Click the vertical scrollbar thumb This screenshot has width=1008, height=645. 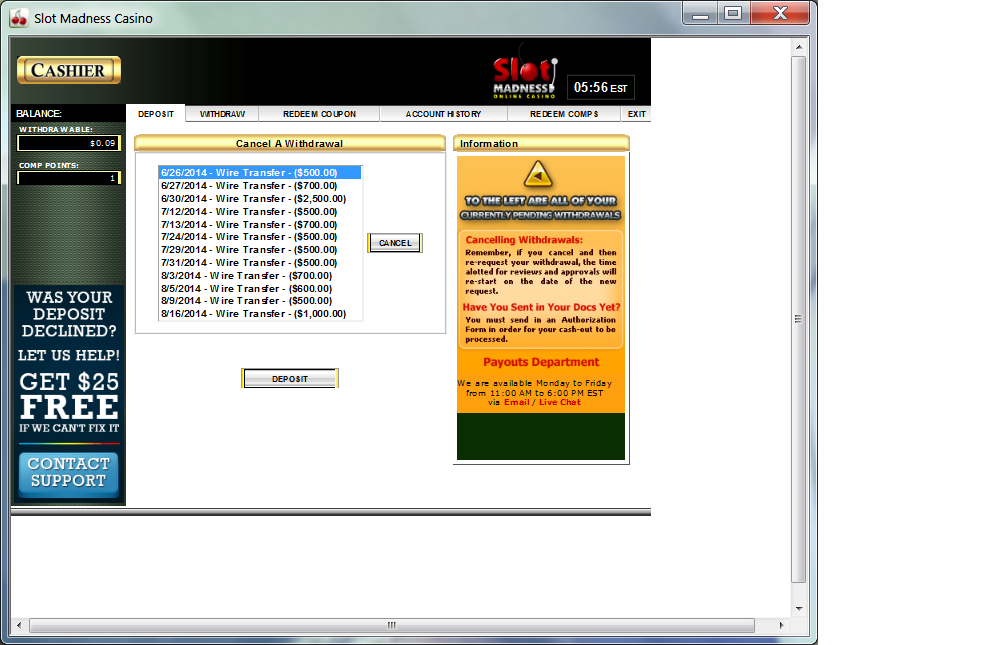coord(798,319)
